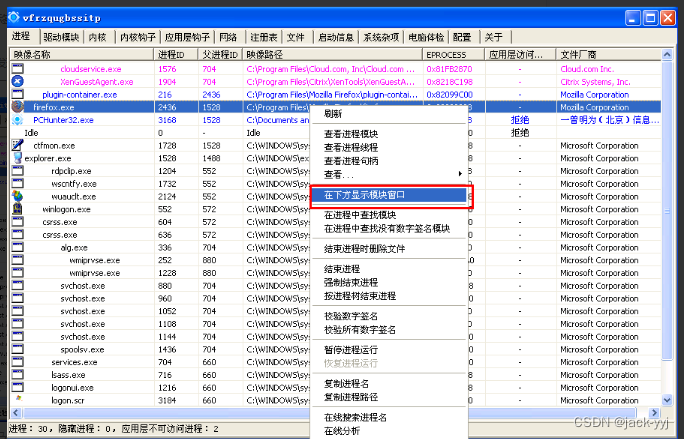Screen dimensions: 684x439
Task: Select 校验所有数字签名 menu entry
Action: coord(389,329)
